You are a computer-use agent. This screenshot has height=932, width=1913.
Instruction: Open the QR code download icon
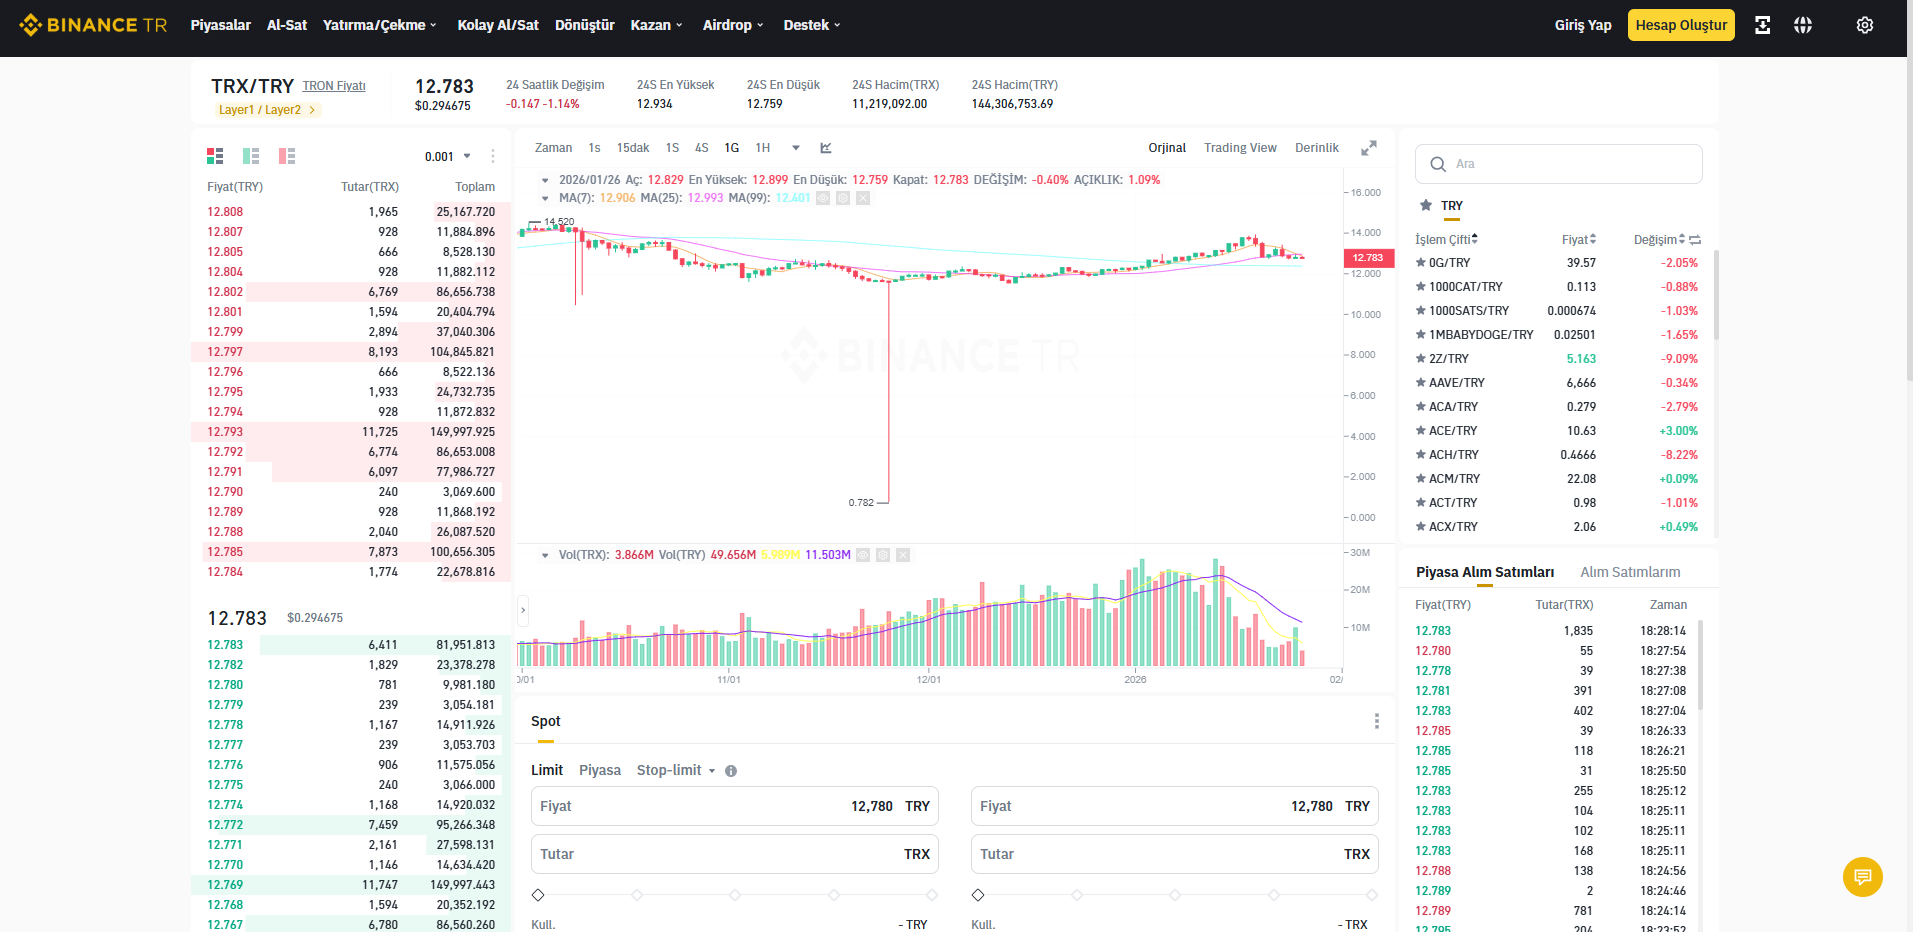(x=1763, y=25)
